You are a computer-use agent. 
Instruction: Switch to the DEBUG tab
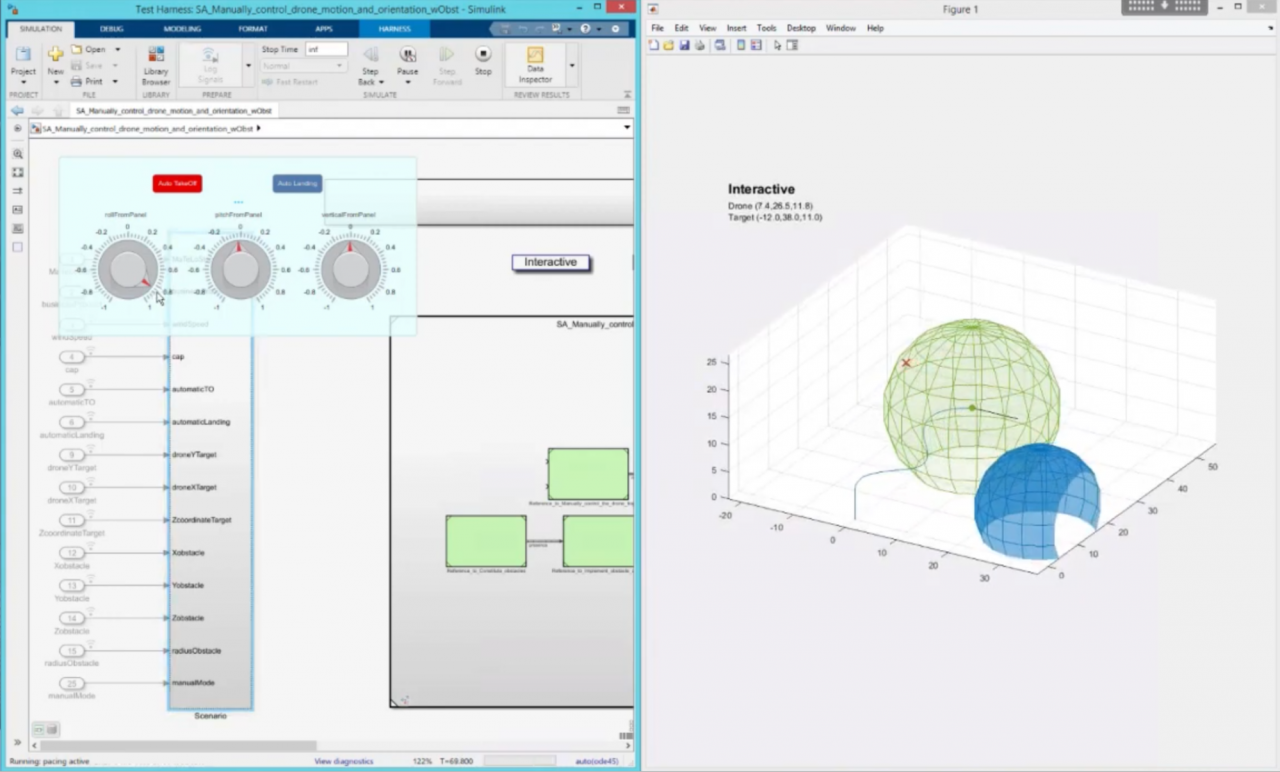point(111,28)
